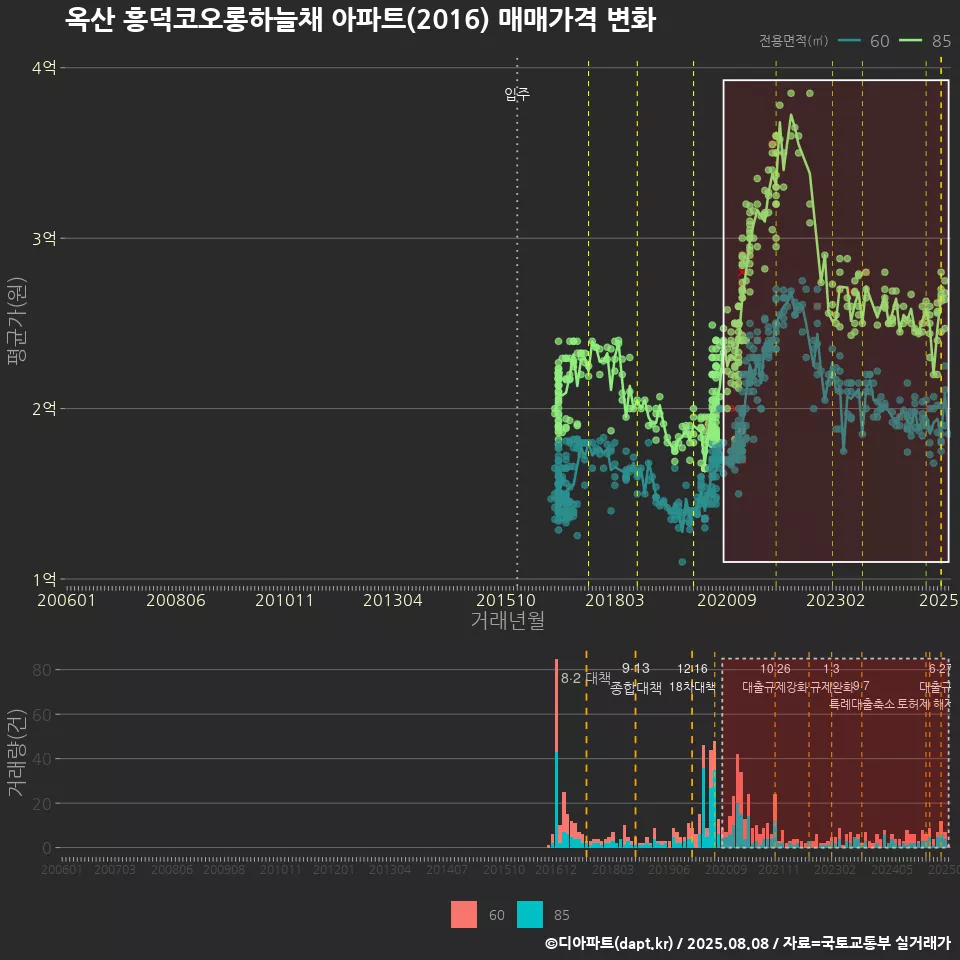Click the 201906 volume chart x-axis label
This screenshot has width=960, height=960.
(669, 869)
